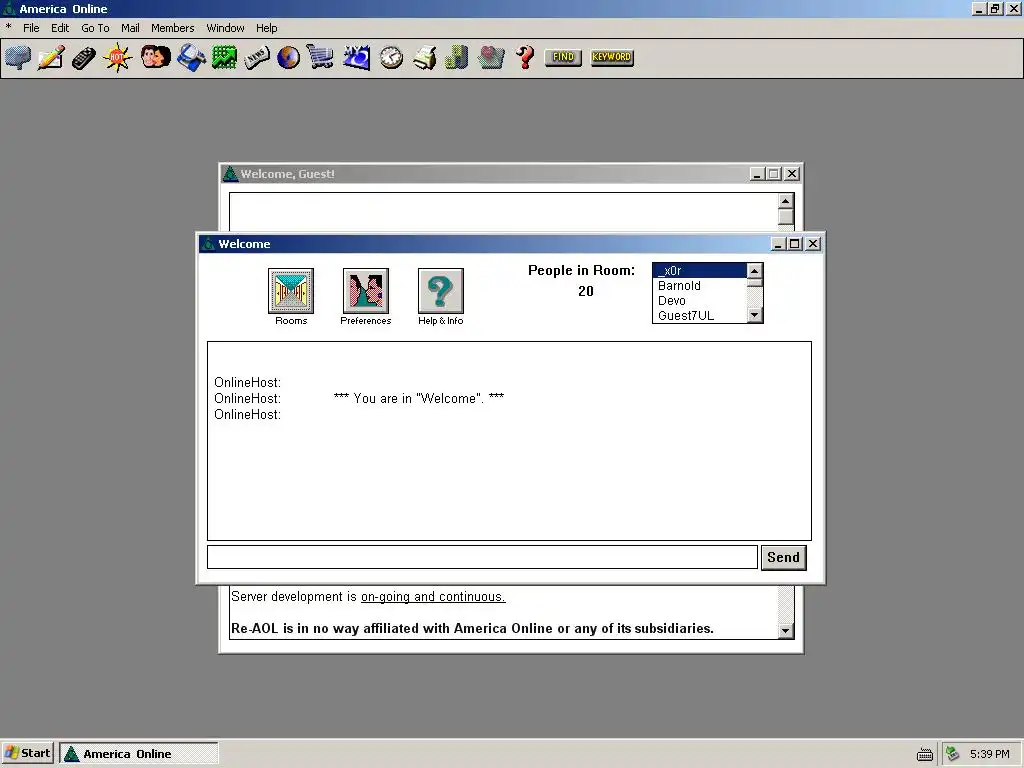The height and width of the screenshot is (768, 1024).
Task: Click the Online Clock icon
Action: [x=391, y=57]
